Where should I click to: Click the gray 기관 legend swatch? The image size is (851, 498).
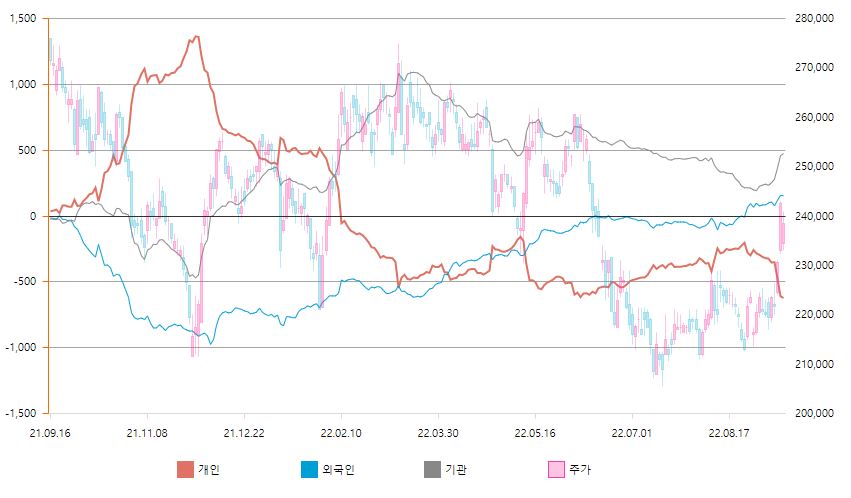tap(433, 469)
